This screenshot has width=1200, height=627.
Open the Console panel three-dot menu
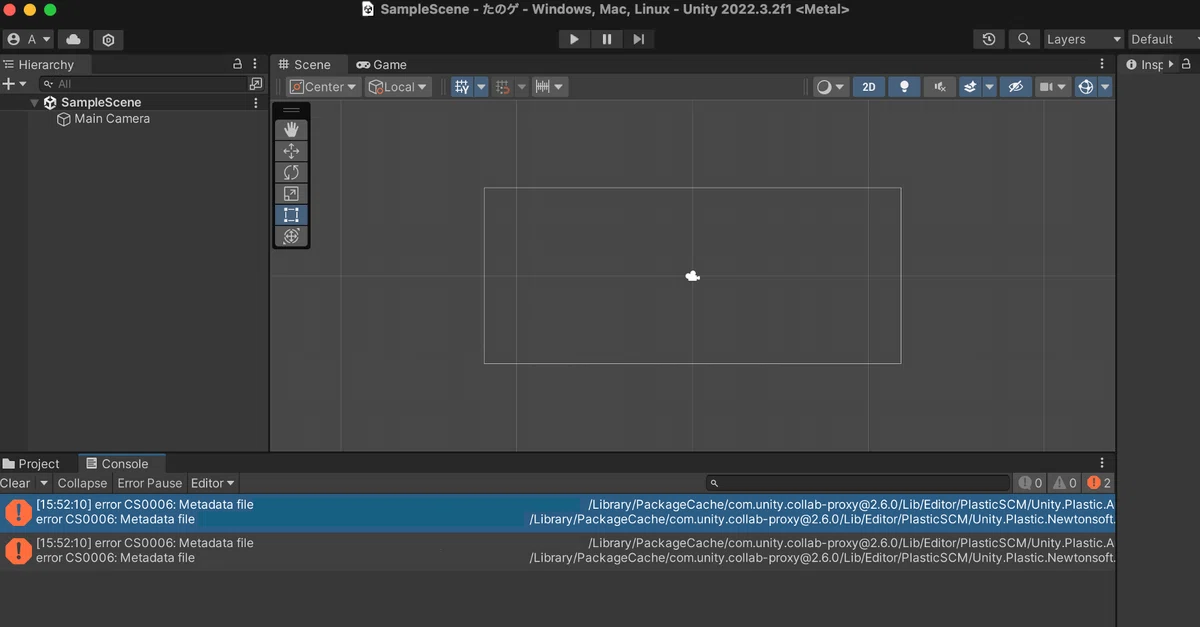point(1102,463)
